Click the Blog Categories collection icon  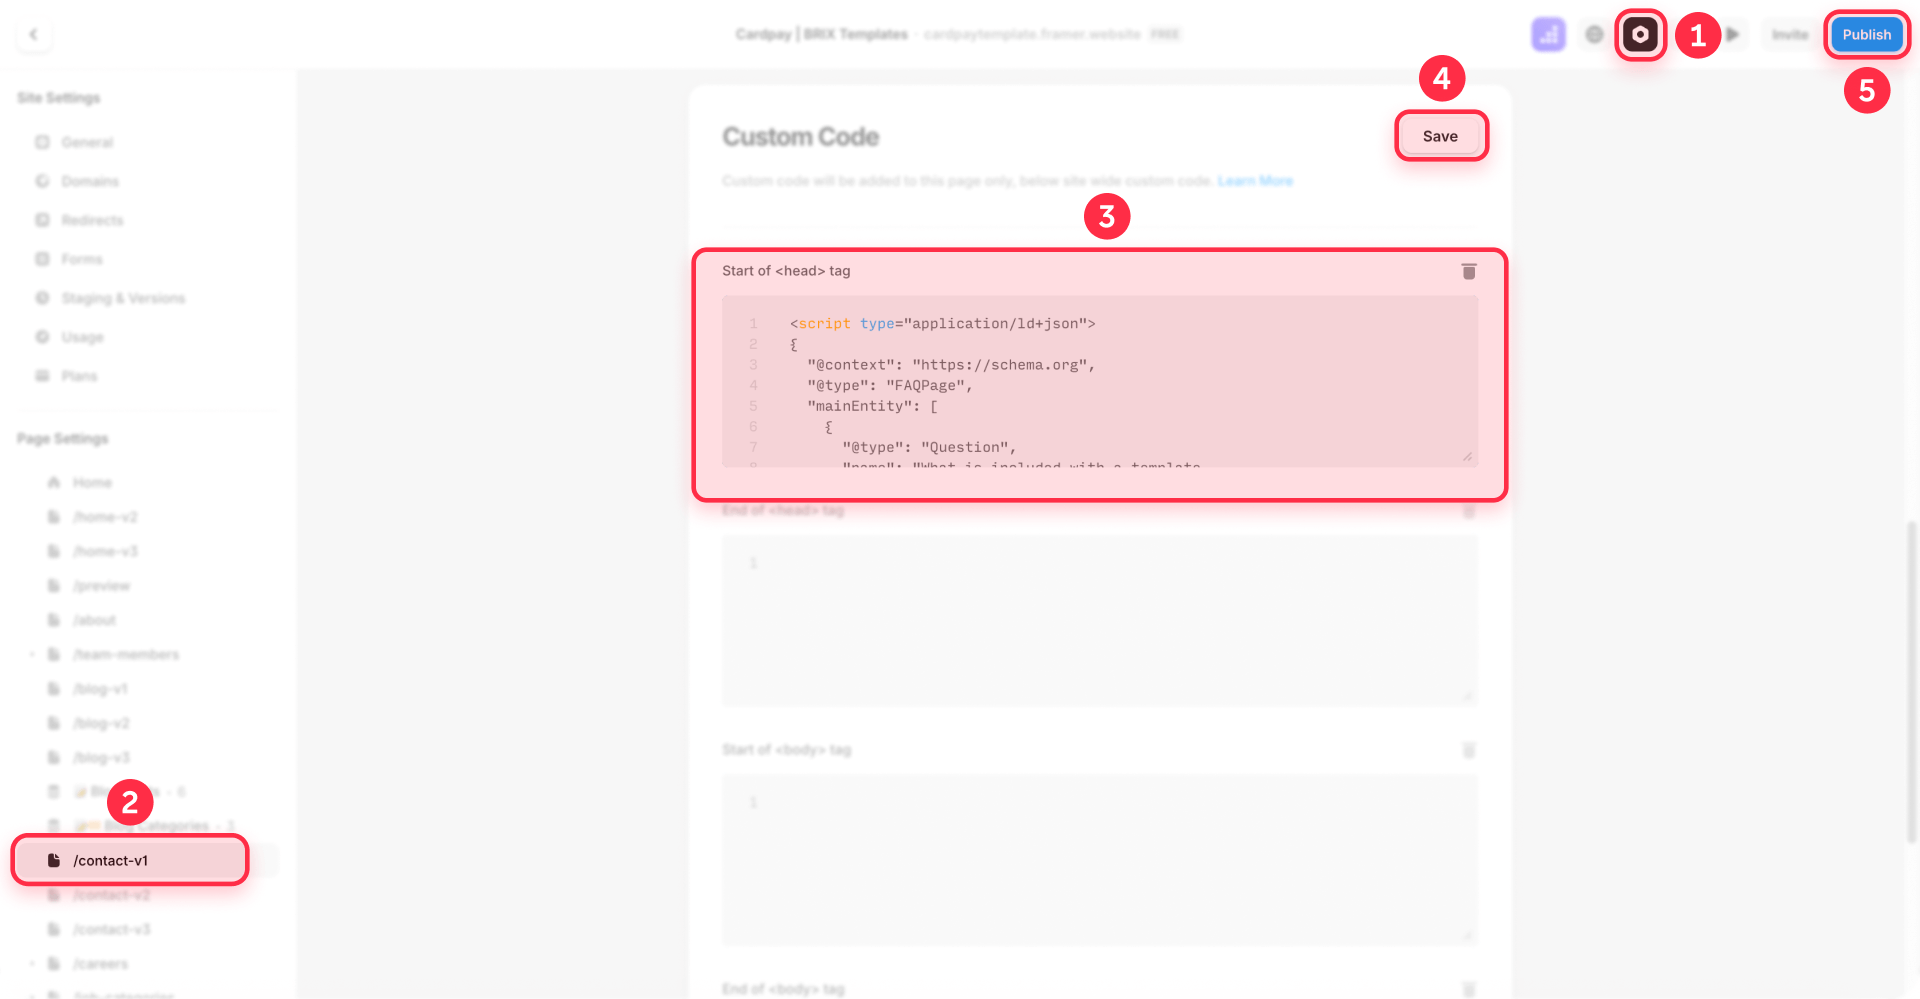point(54,826)
